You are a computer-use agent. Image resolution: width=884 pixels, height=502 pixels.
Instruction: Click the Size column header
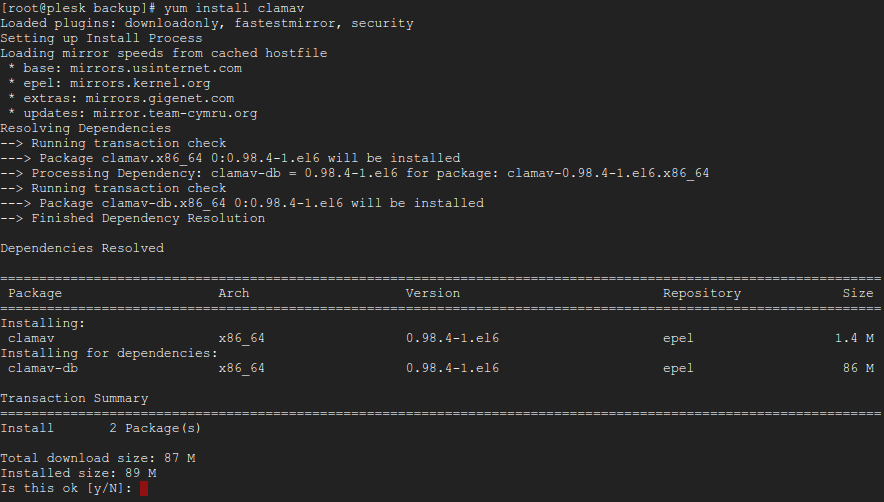click(x=858, y=293)
